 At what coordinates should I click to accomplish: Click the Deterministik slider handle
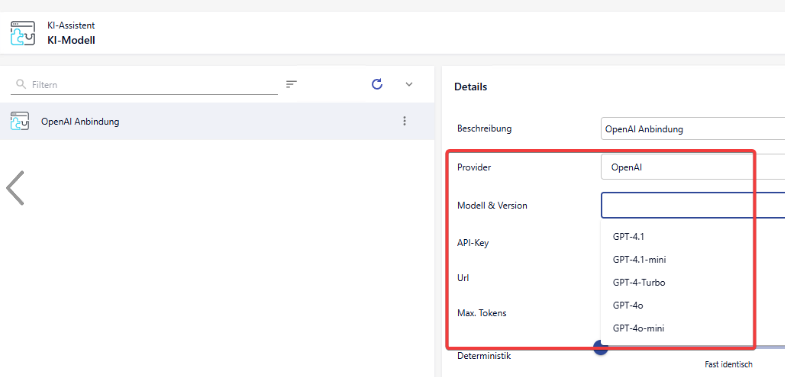click(600, 347)
